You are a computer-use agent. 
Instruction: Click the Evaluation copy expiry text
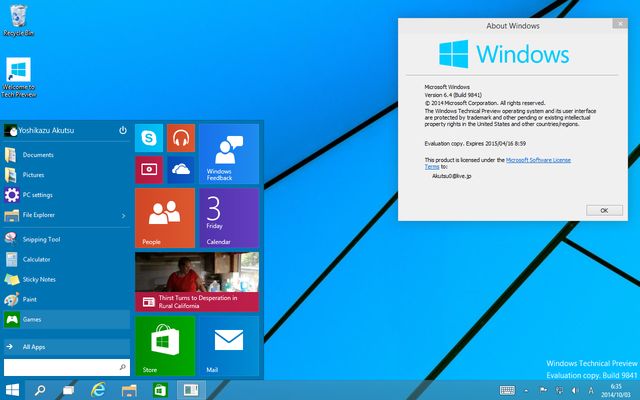475,144
